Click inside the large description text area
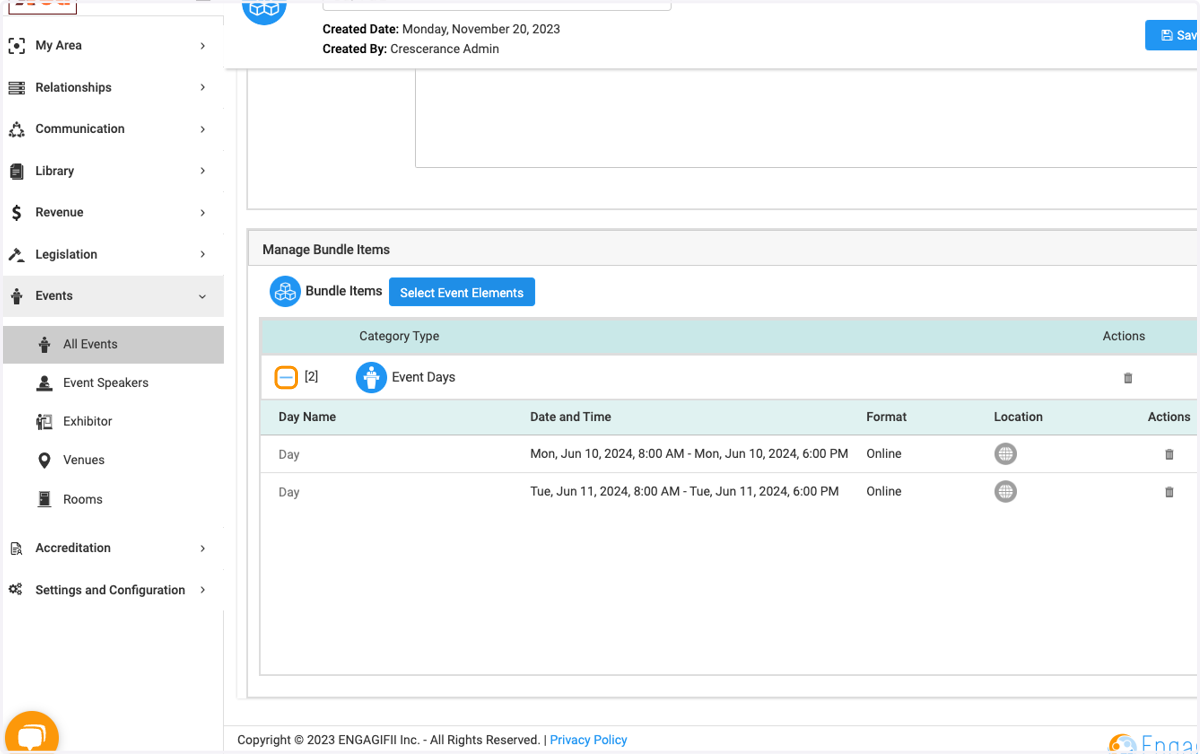Viewport: 1200px width, 754px height. pos(806,120)
